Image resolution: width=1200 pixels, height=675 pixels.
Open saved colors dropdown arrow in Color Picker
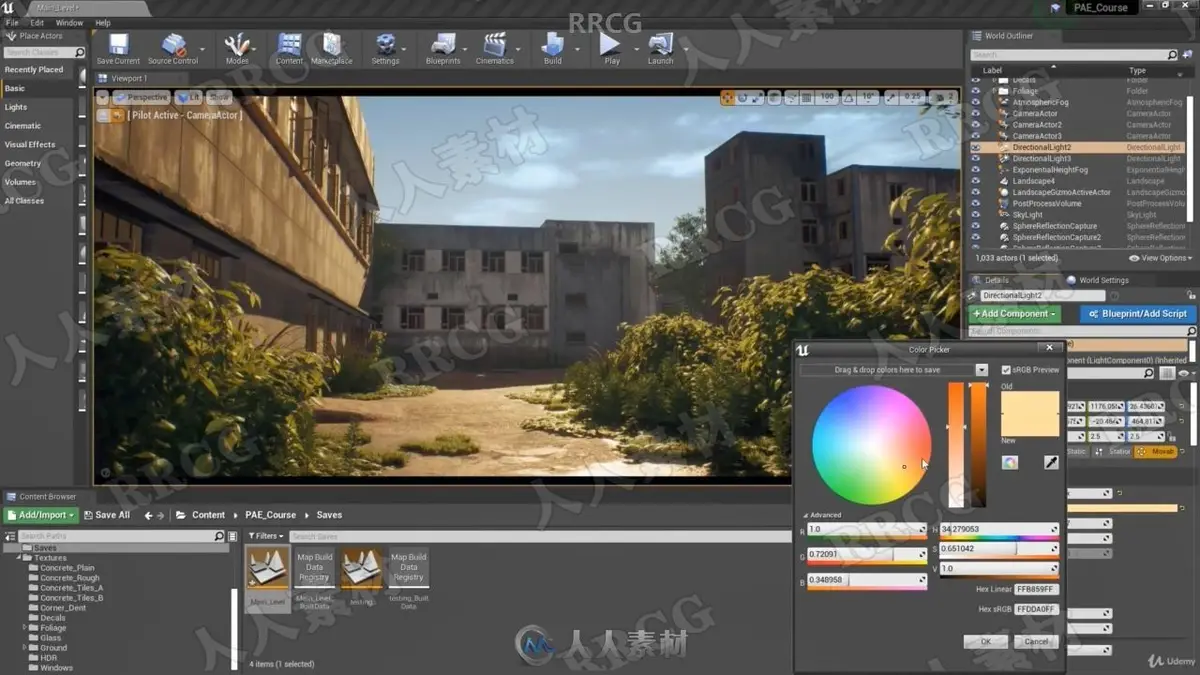pos(982,370)
